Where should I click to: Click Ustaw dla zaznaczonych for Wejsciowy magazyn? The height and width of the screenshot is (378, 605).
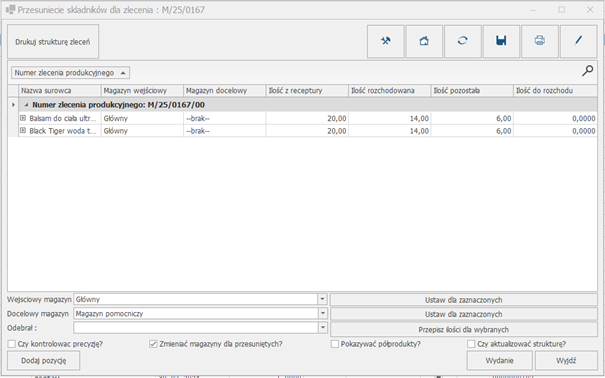pyautogui.click(x=464, y=300)
